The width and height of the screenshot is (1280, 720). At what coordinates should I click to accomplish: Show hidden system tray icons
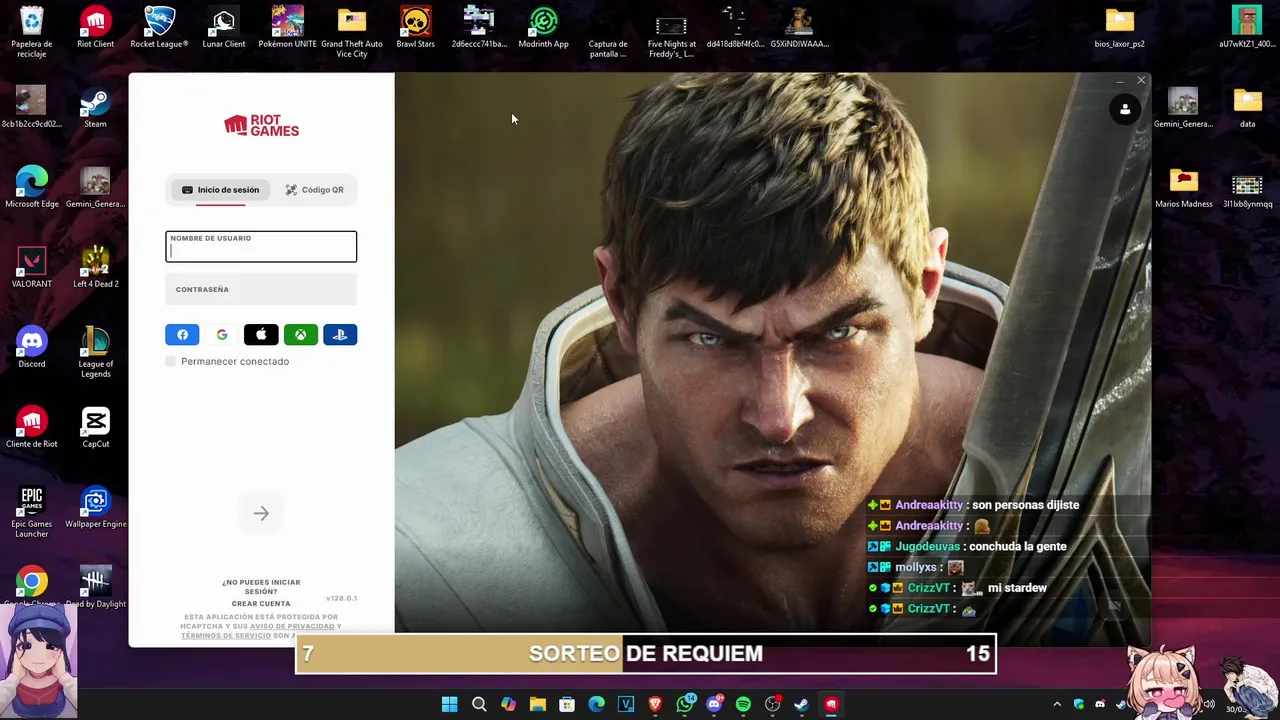click(x=1057, y=705)
